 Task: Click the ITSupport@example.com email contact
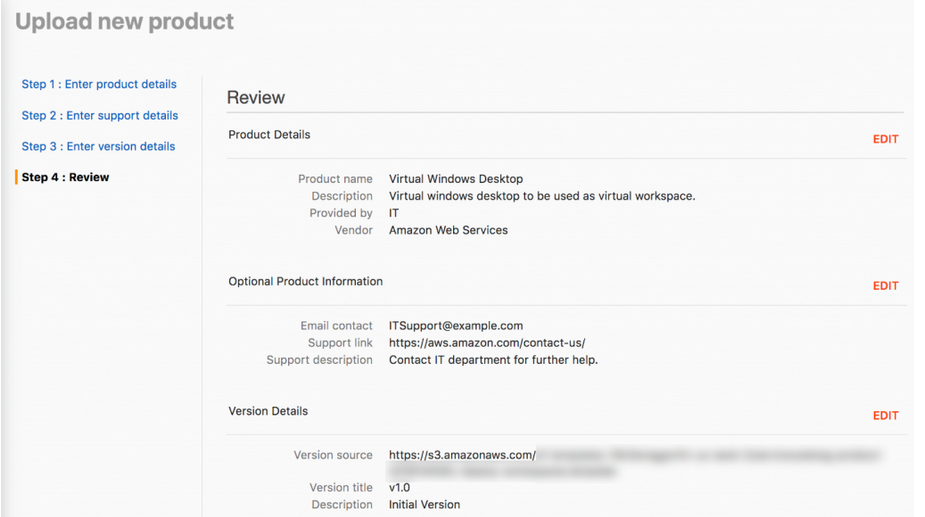point(455,326)
